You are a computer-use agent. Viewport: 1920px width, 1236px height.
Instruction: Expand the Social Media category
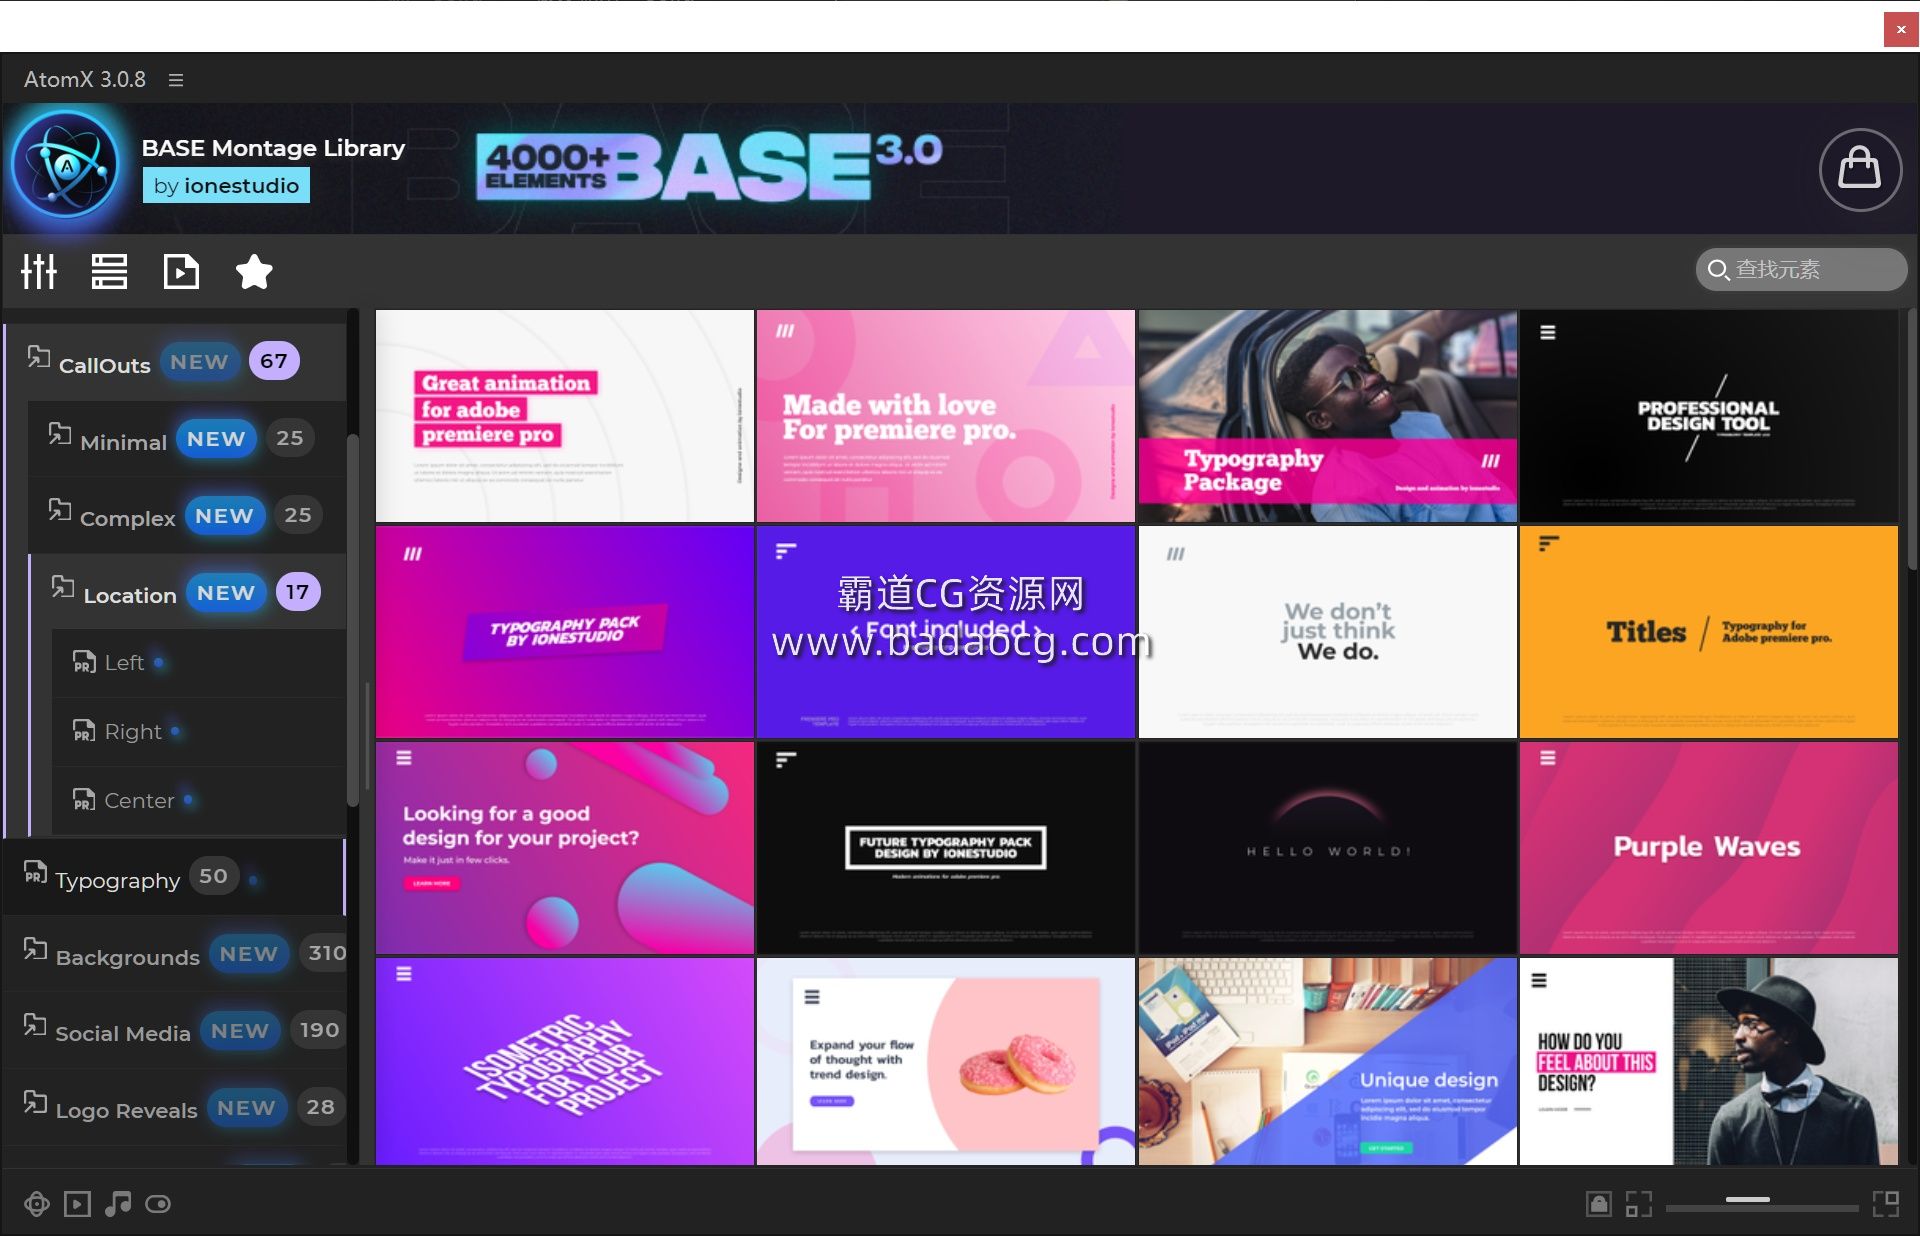pos(175,1032)
